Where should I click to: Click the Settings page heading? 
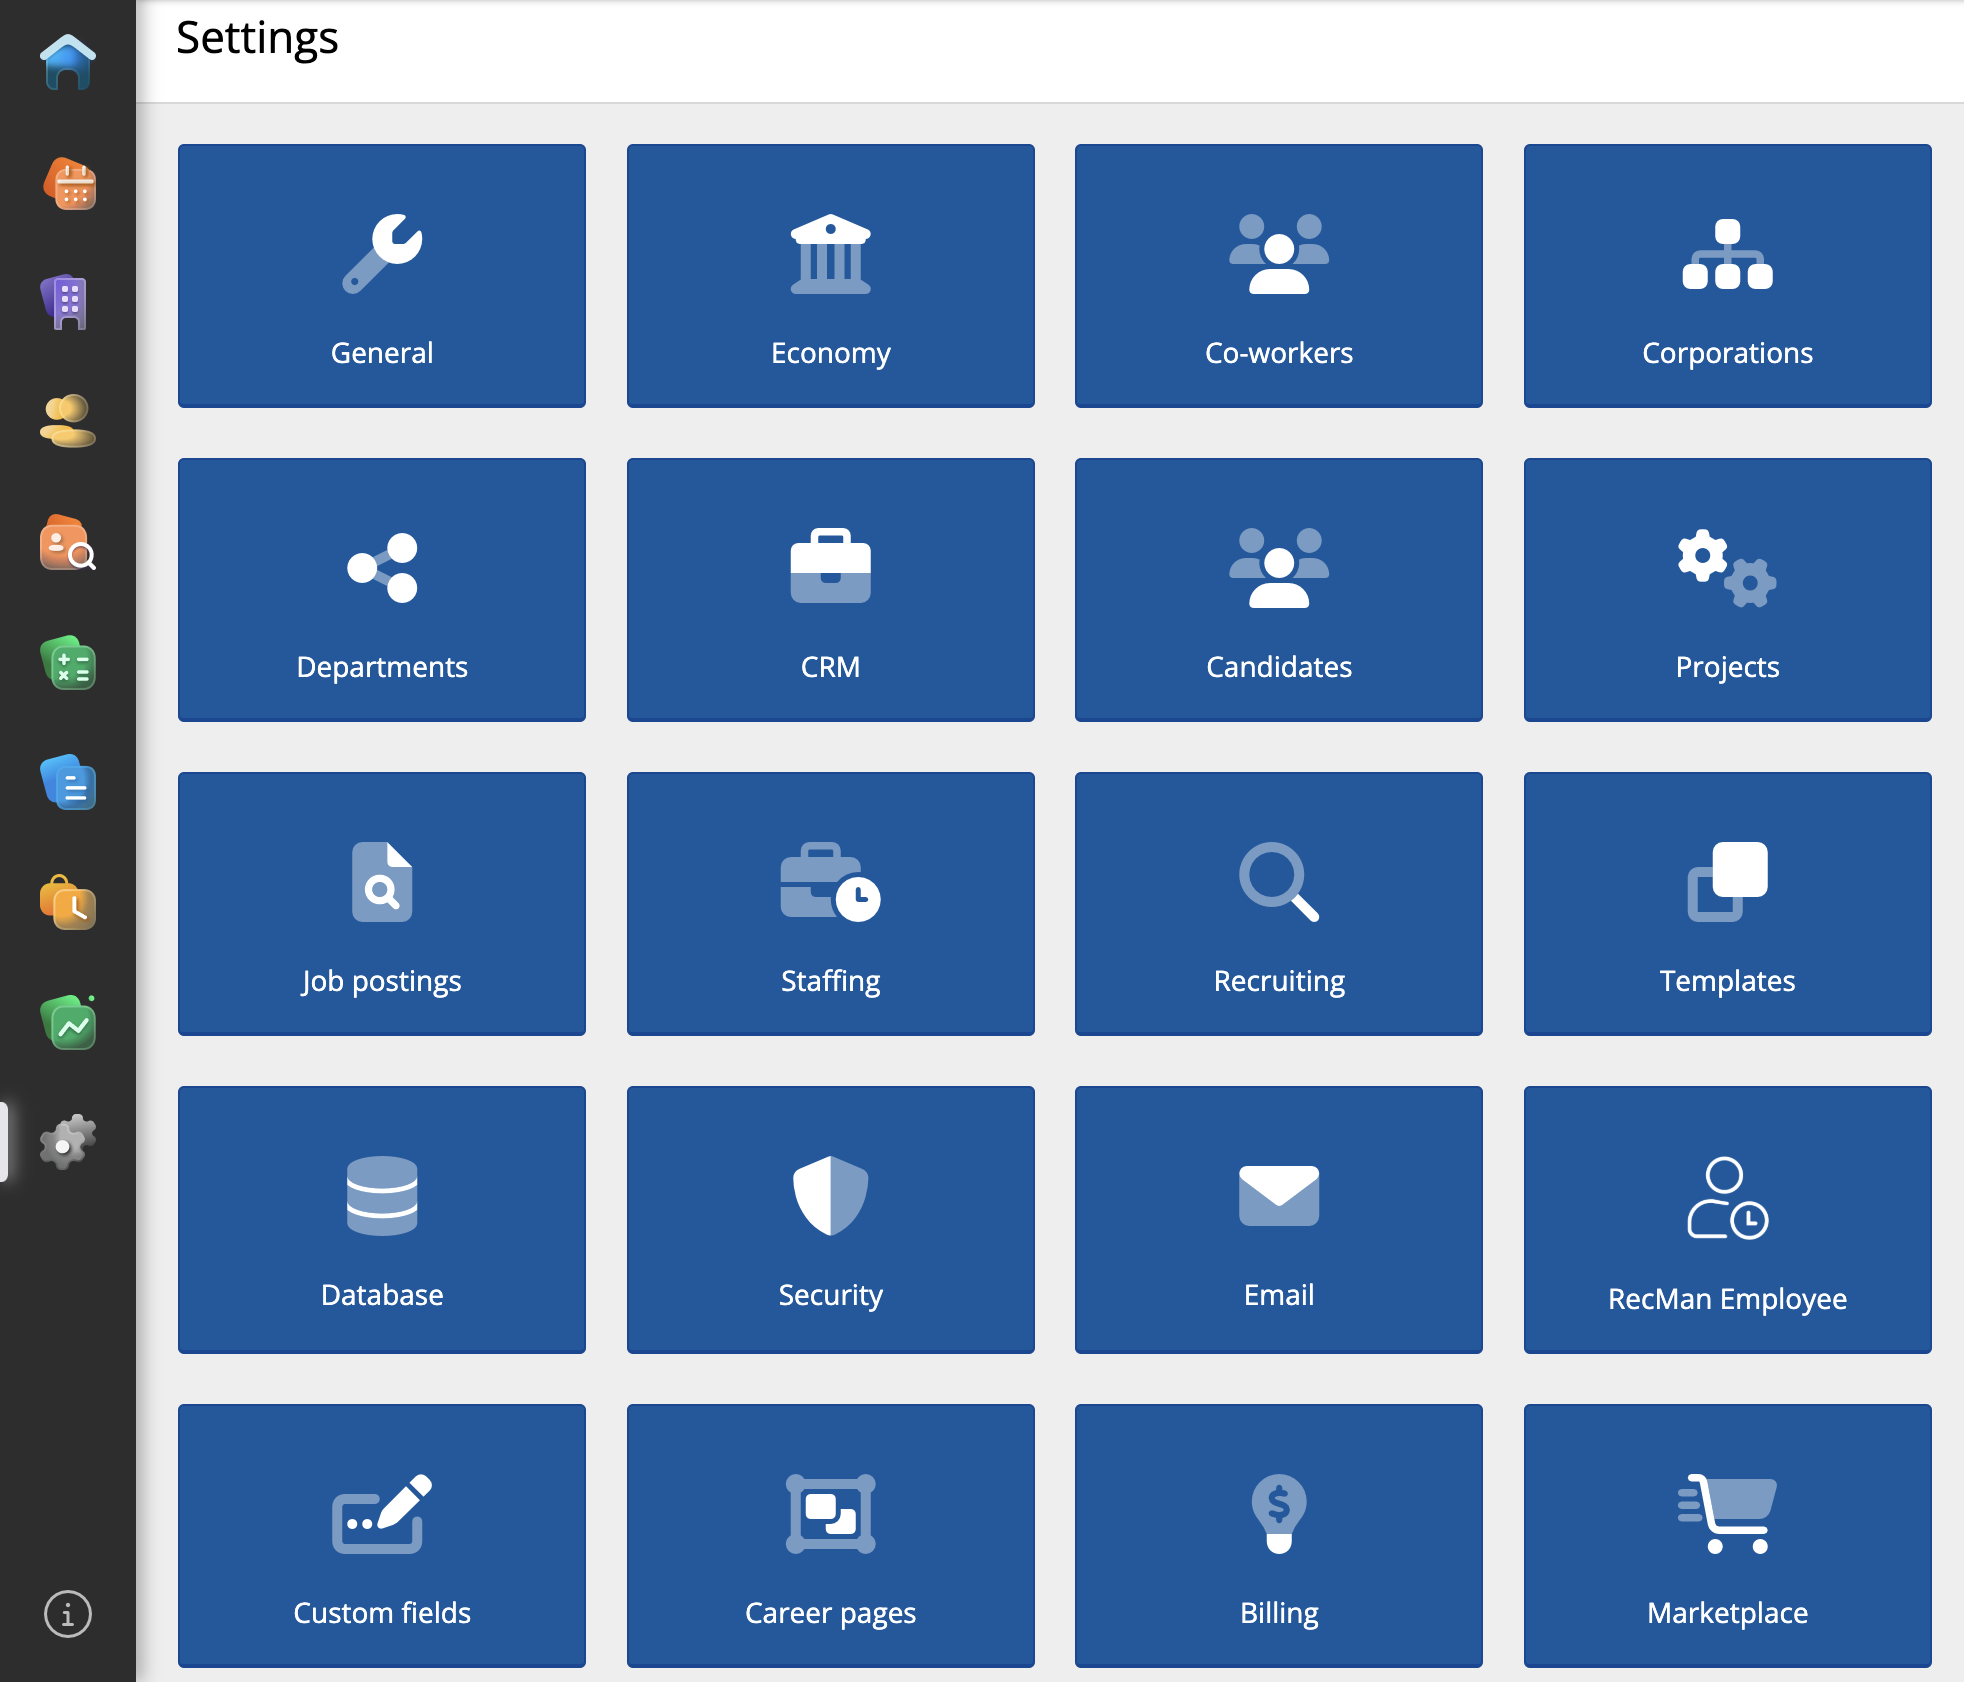coord(257,40)
